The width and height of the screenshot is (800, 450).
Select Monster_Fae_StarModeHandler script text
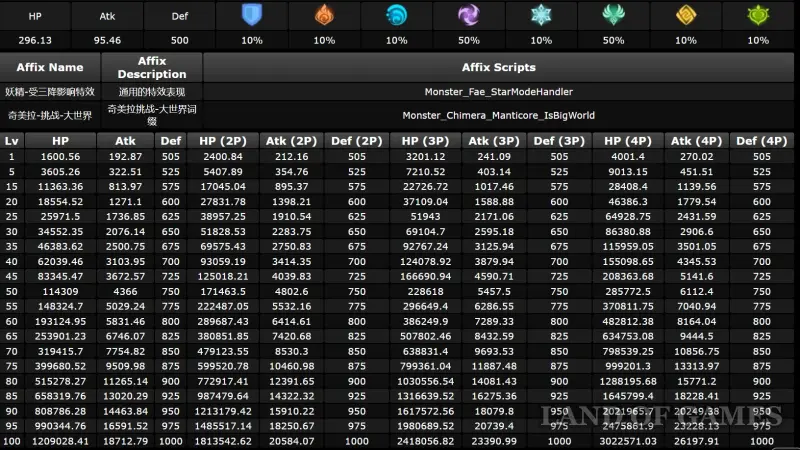click(498, 92)
